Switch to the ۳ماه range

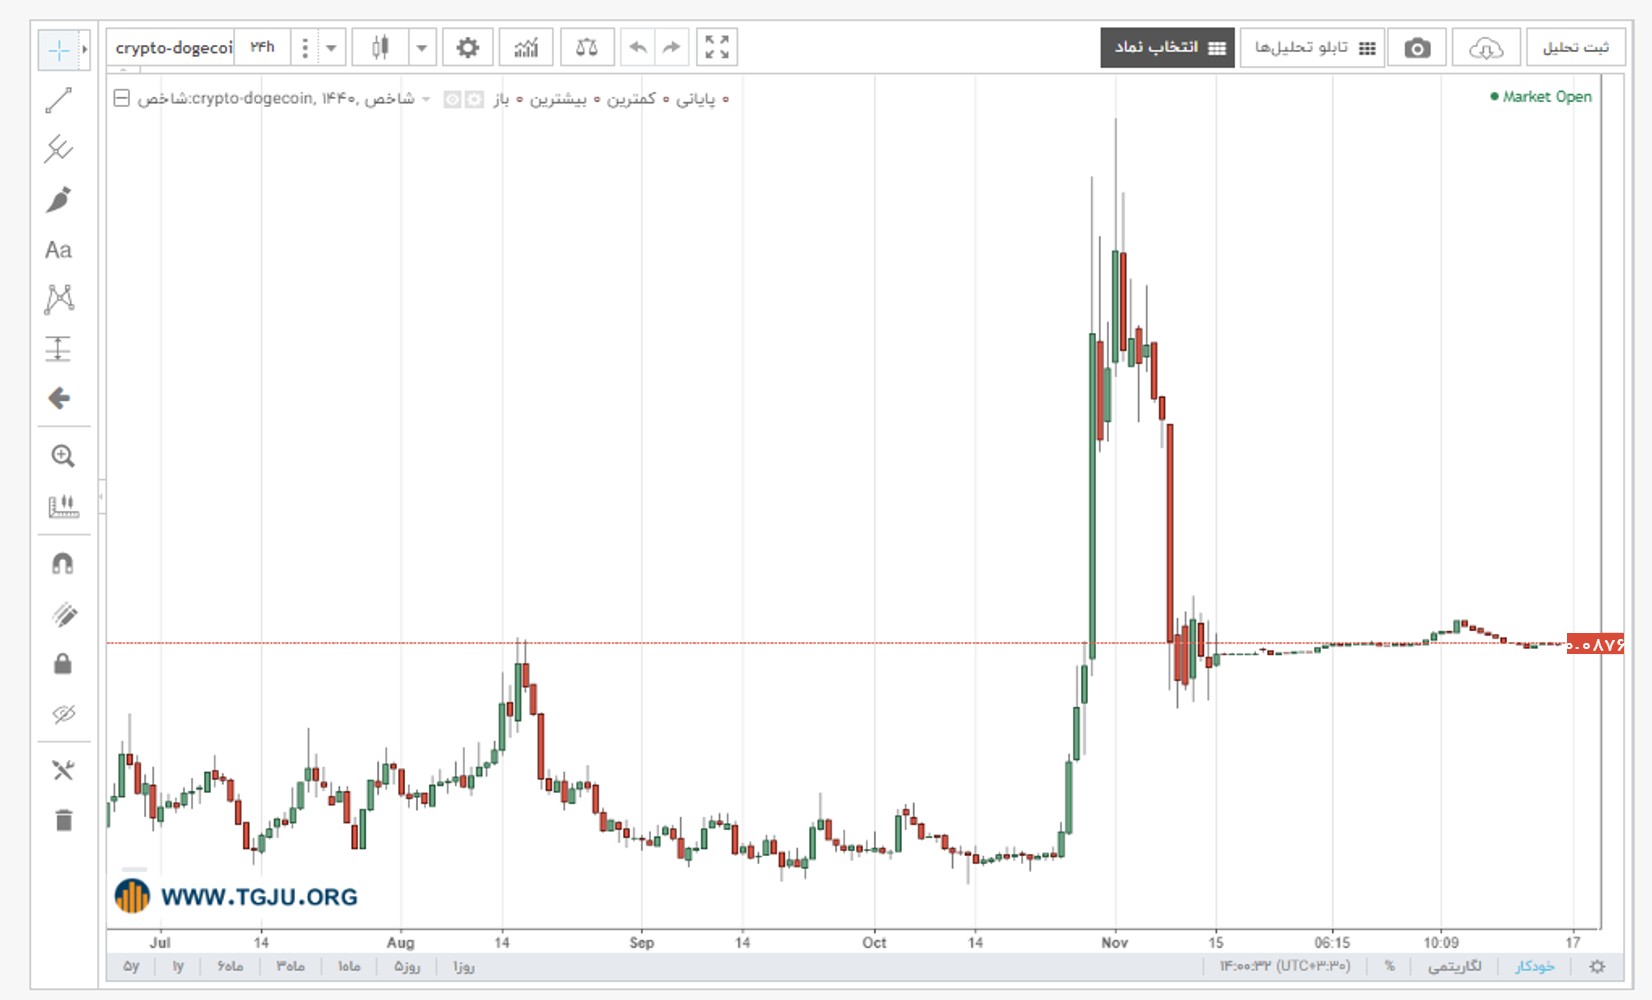[x=290, y=966]
